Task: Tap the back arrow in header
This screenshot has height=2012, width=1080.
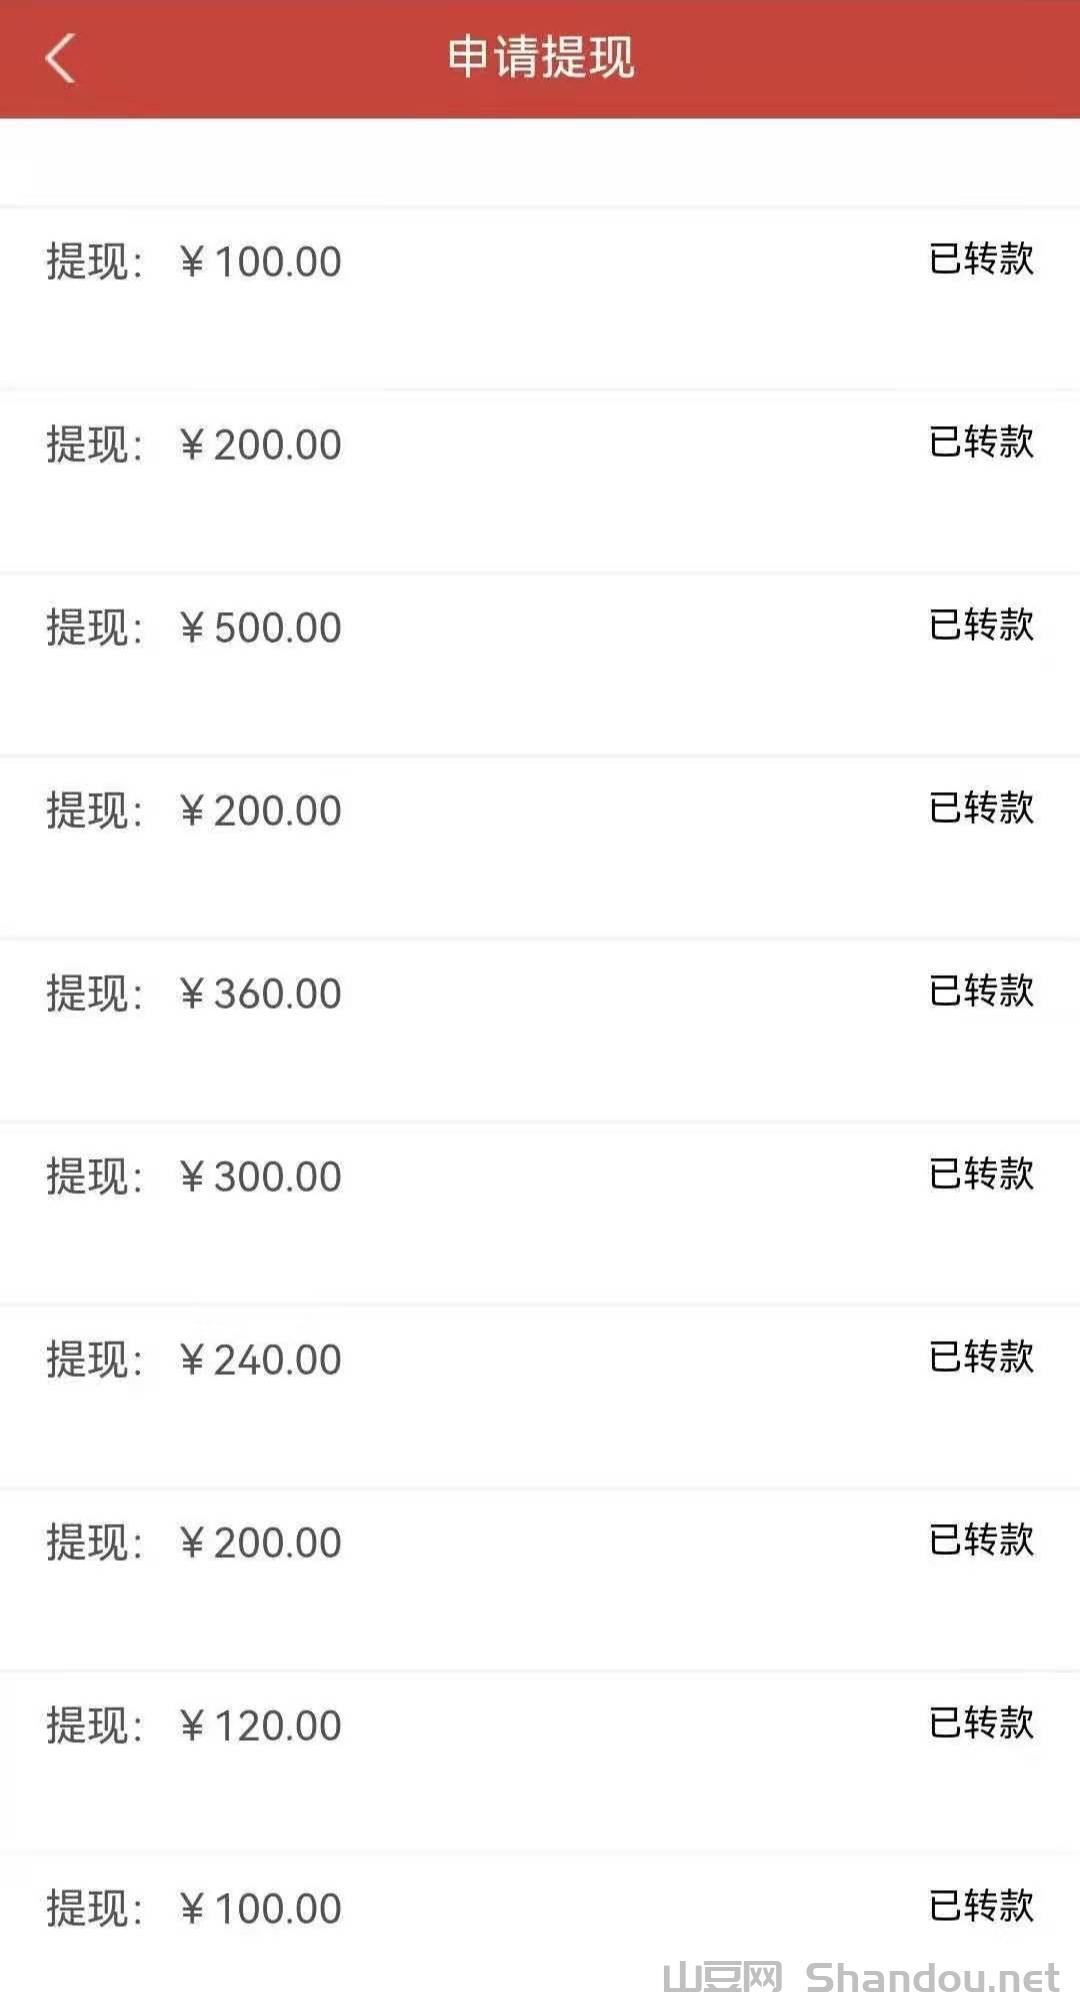Action: (x=61, y=58)
